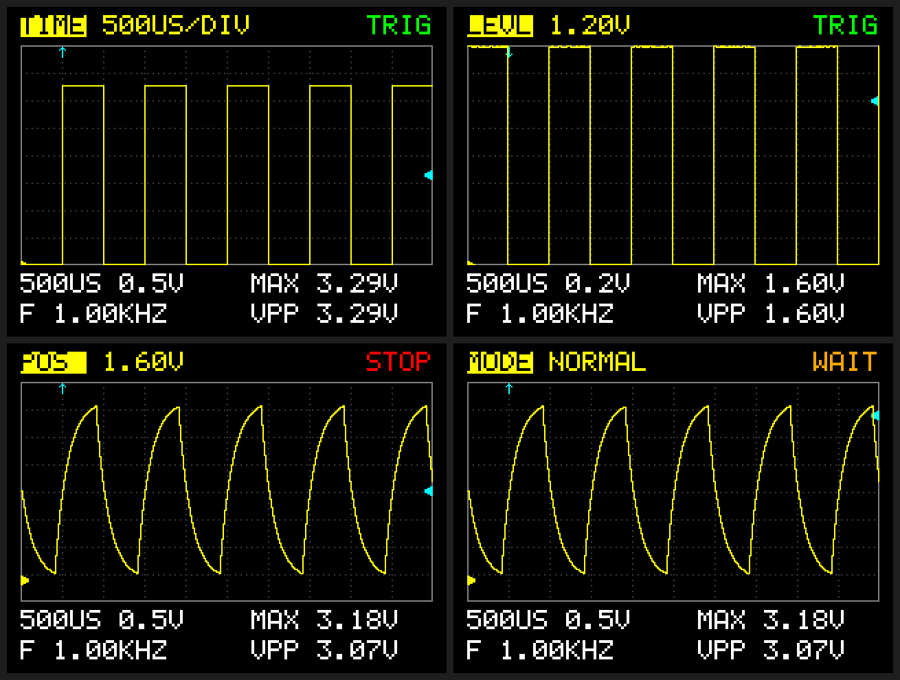
Task: Click the cyan trigger level marker in LEVL panel
Action: pos(875,101)
